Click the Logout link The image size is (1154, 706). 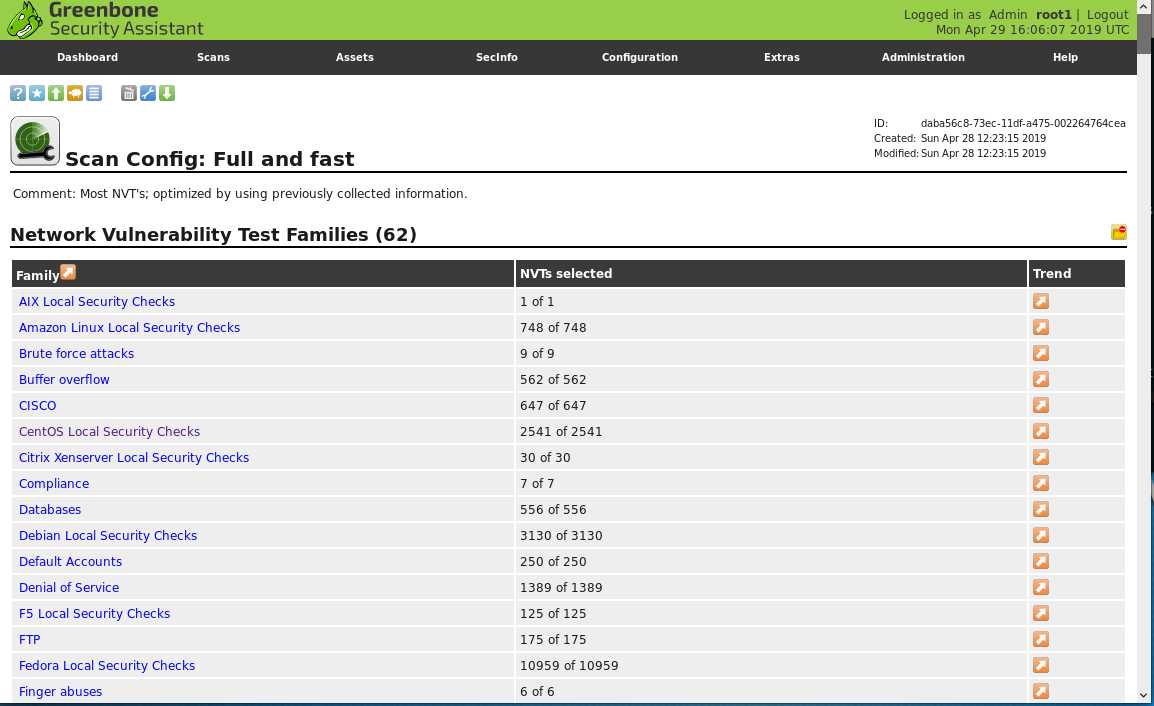(x=1107, y=15)
